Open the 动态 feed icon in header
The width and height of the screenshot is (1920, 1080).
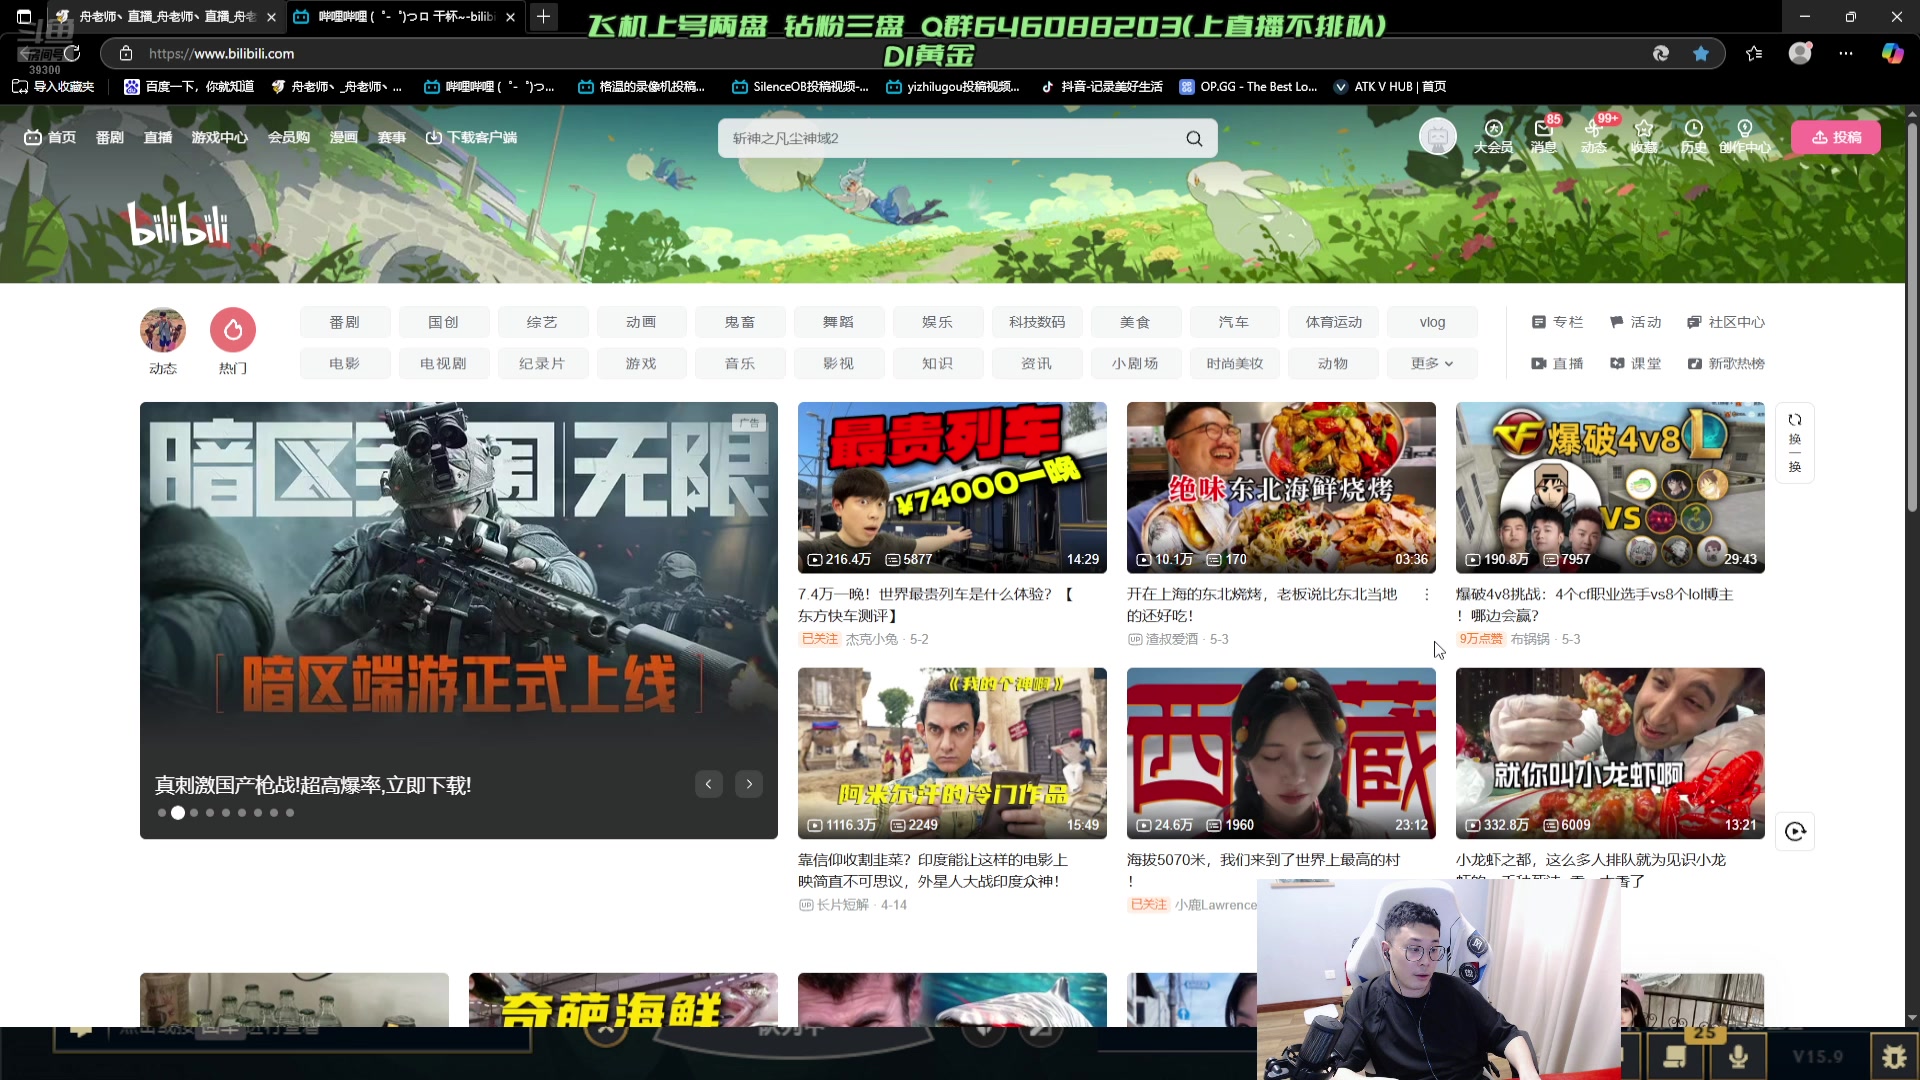click(x=1594, y=136)
